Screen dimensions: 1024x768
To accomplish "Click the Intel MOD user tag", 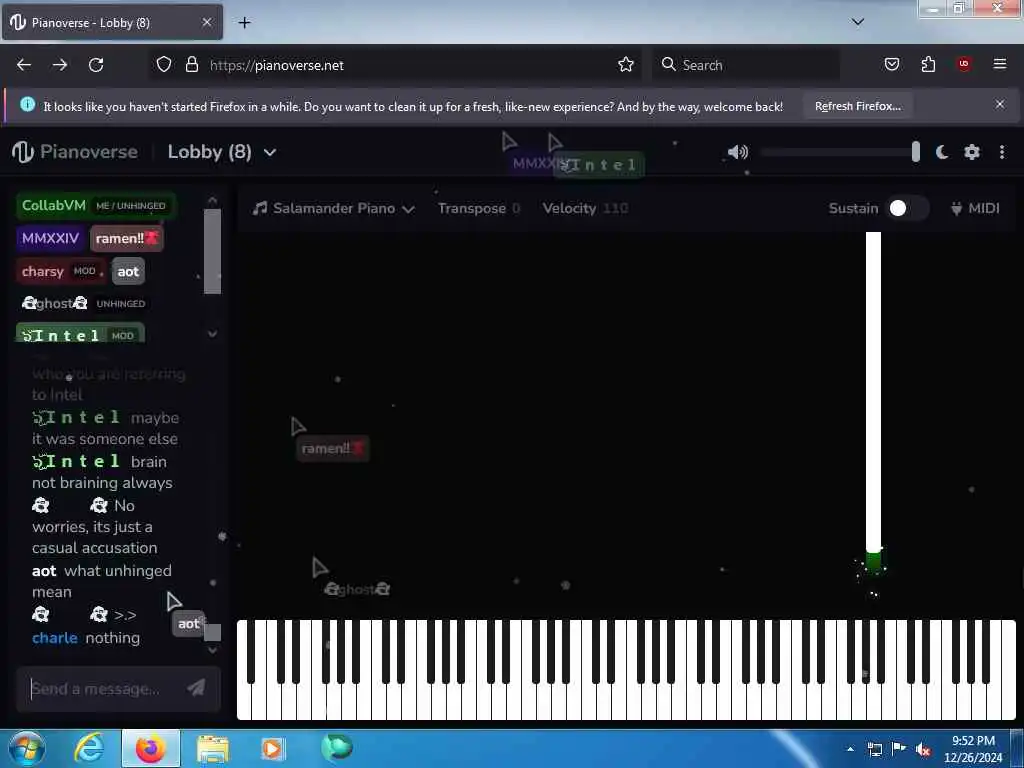I will 80,334.
